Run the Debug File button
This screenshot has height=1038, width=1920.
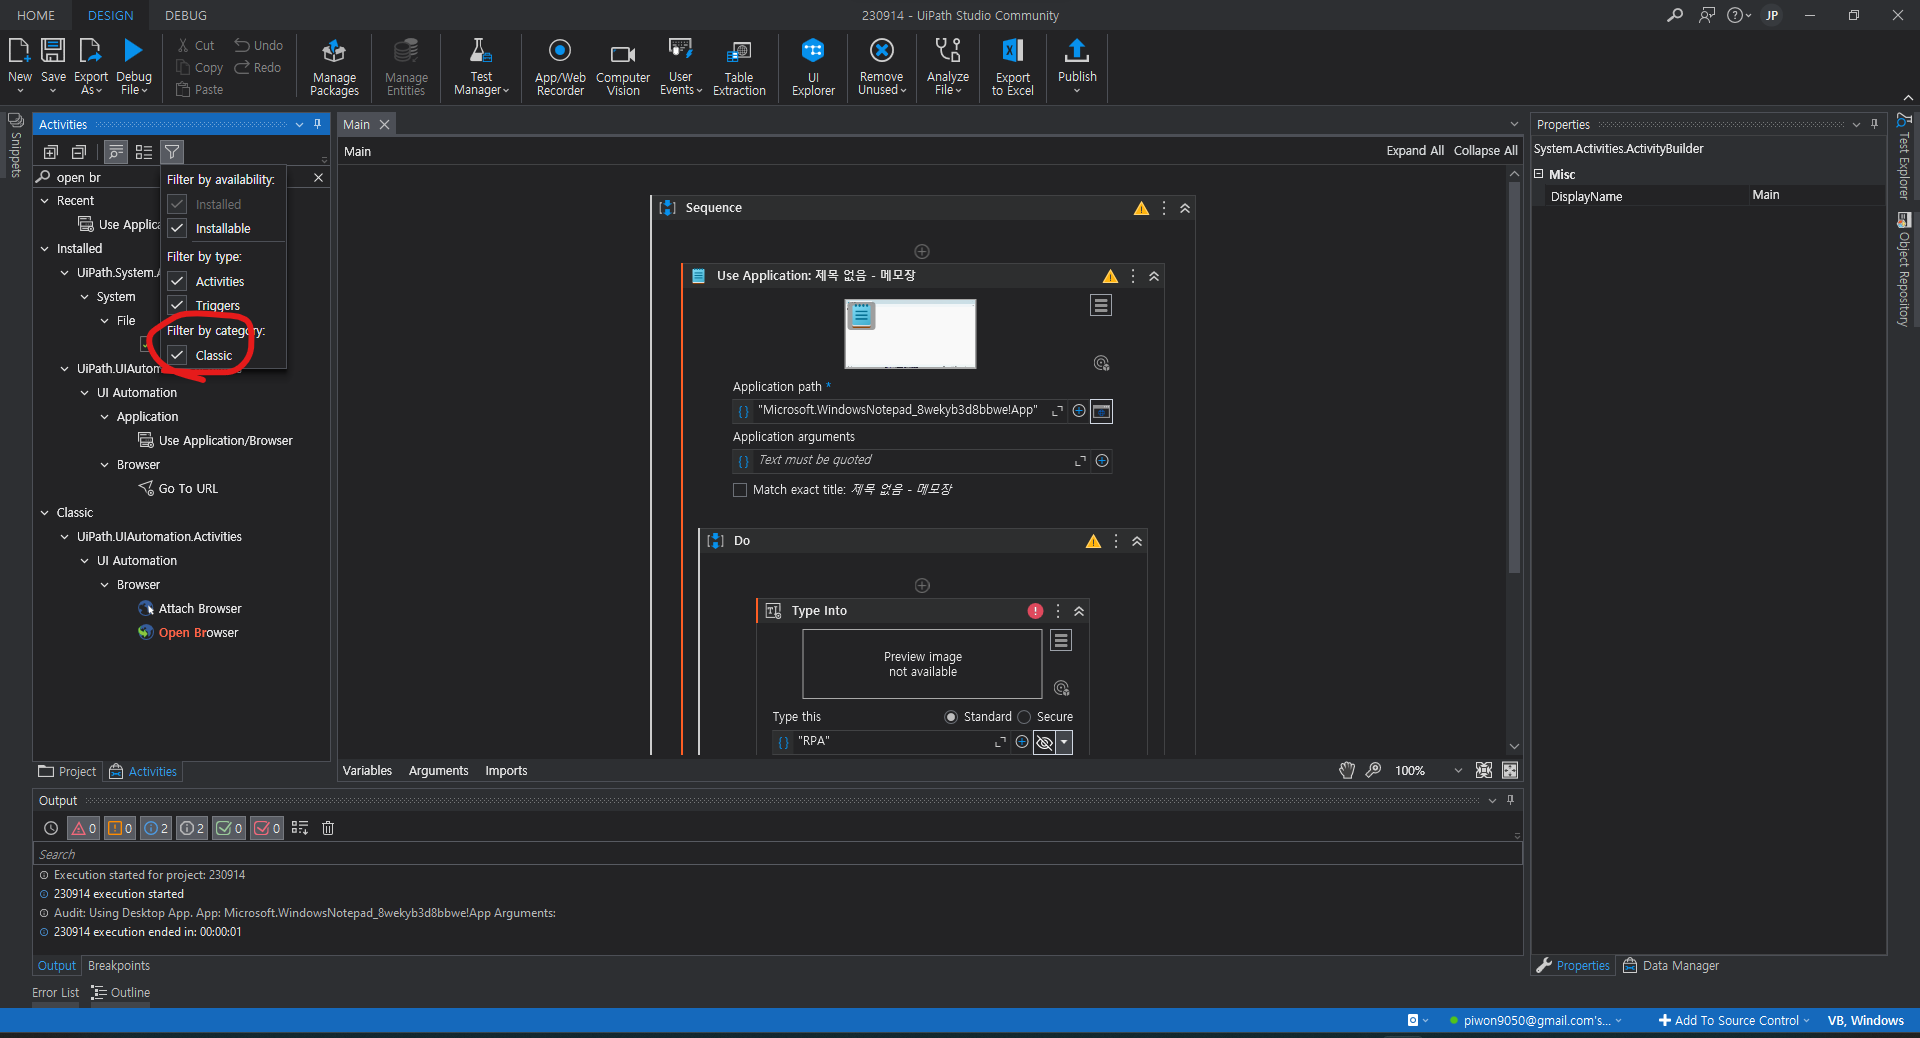133,66
